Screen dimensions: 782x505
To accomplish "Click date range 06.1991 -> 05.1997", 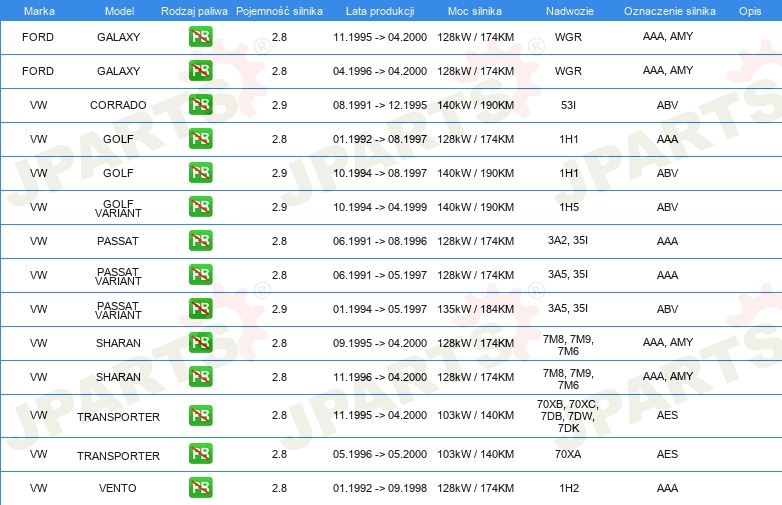I will tap(380, 275).
